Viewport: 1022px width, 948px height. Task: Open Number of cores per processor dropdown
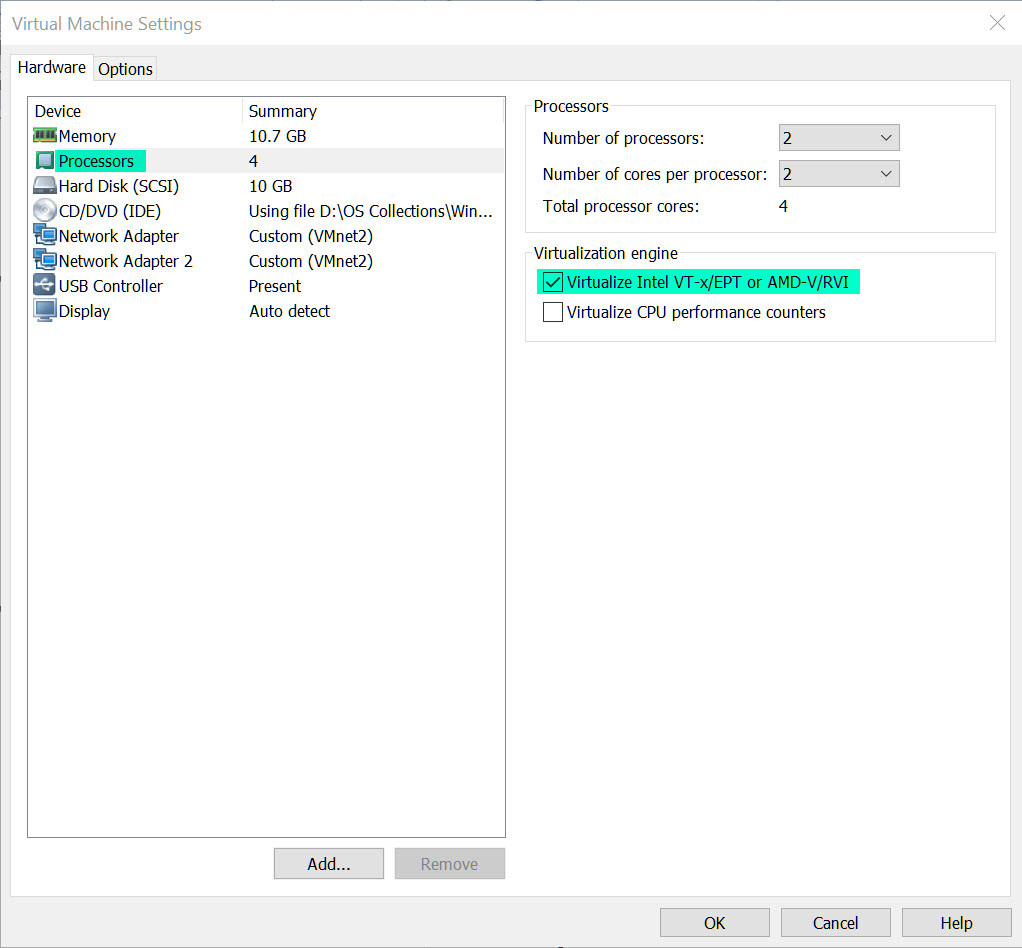click(839, 174)
